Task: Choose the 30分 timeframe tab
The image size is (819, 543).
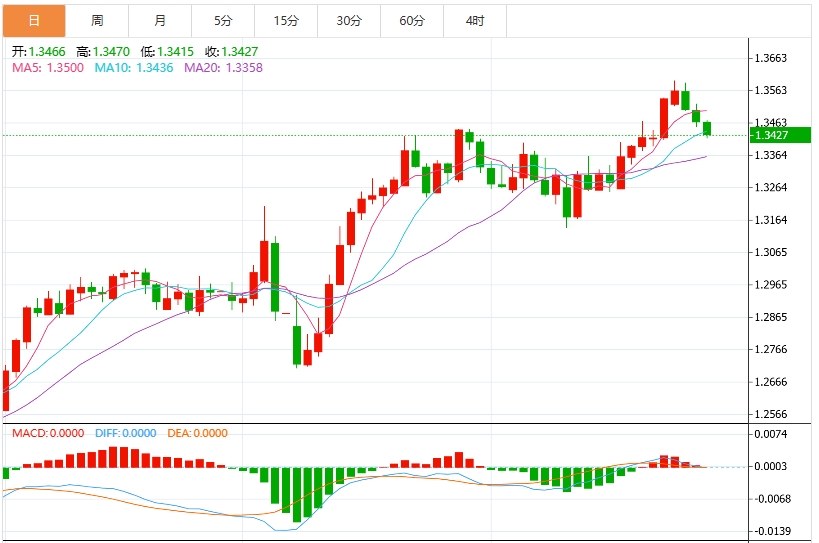Action: (x=349, y=20)
